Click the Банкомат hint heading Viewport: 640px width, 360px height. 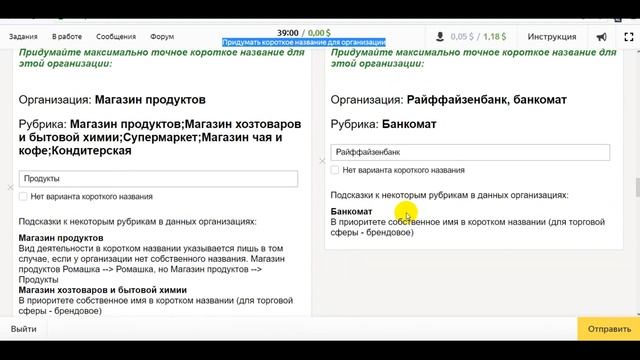point(351,211)
